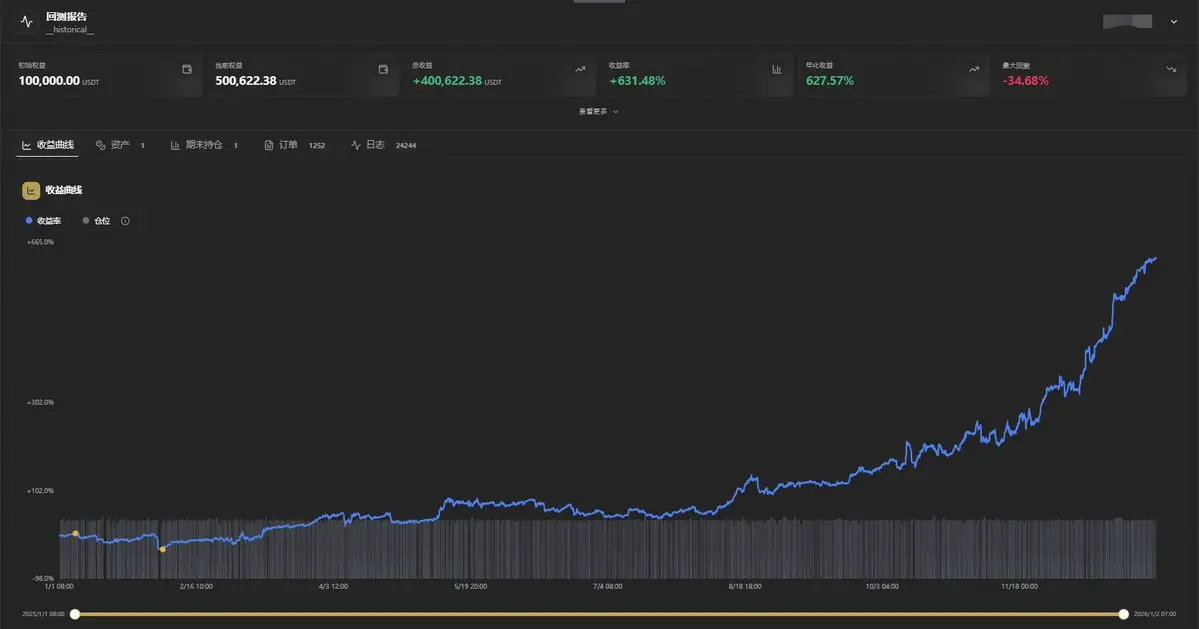Image resolution: width=1199 pixels, height=629 pixels.
Task: Click the info icon next to 仓位 legend
Action: tap(125, 221)
